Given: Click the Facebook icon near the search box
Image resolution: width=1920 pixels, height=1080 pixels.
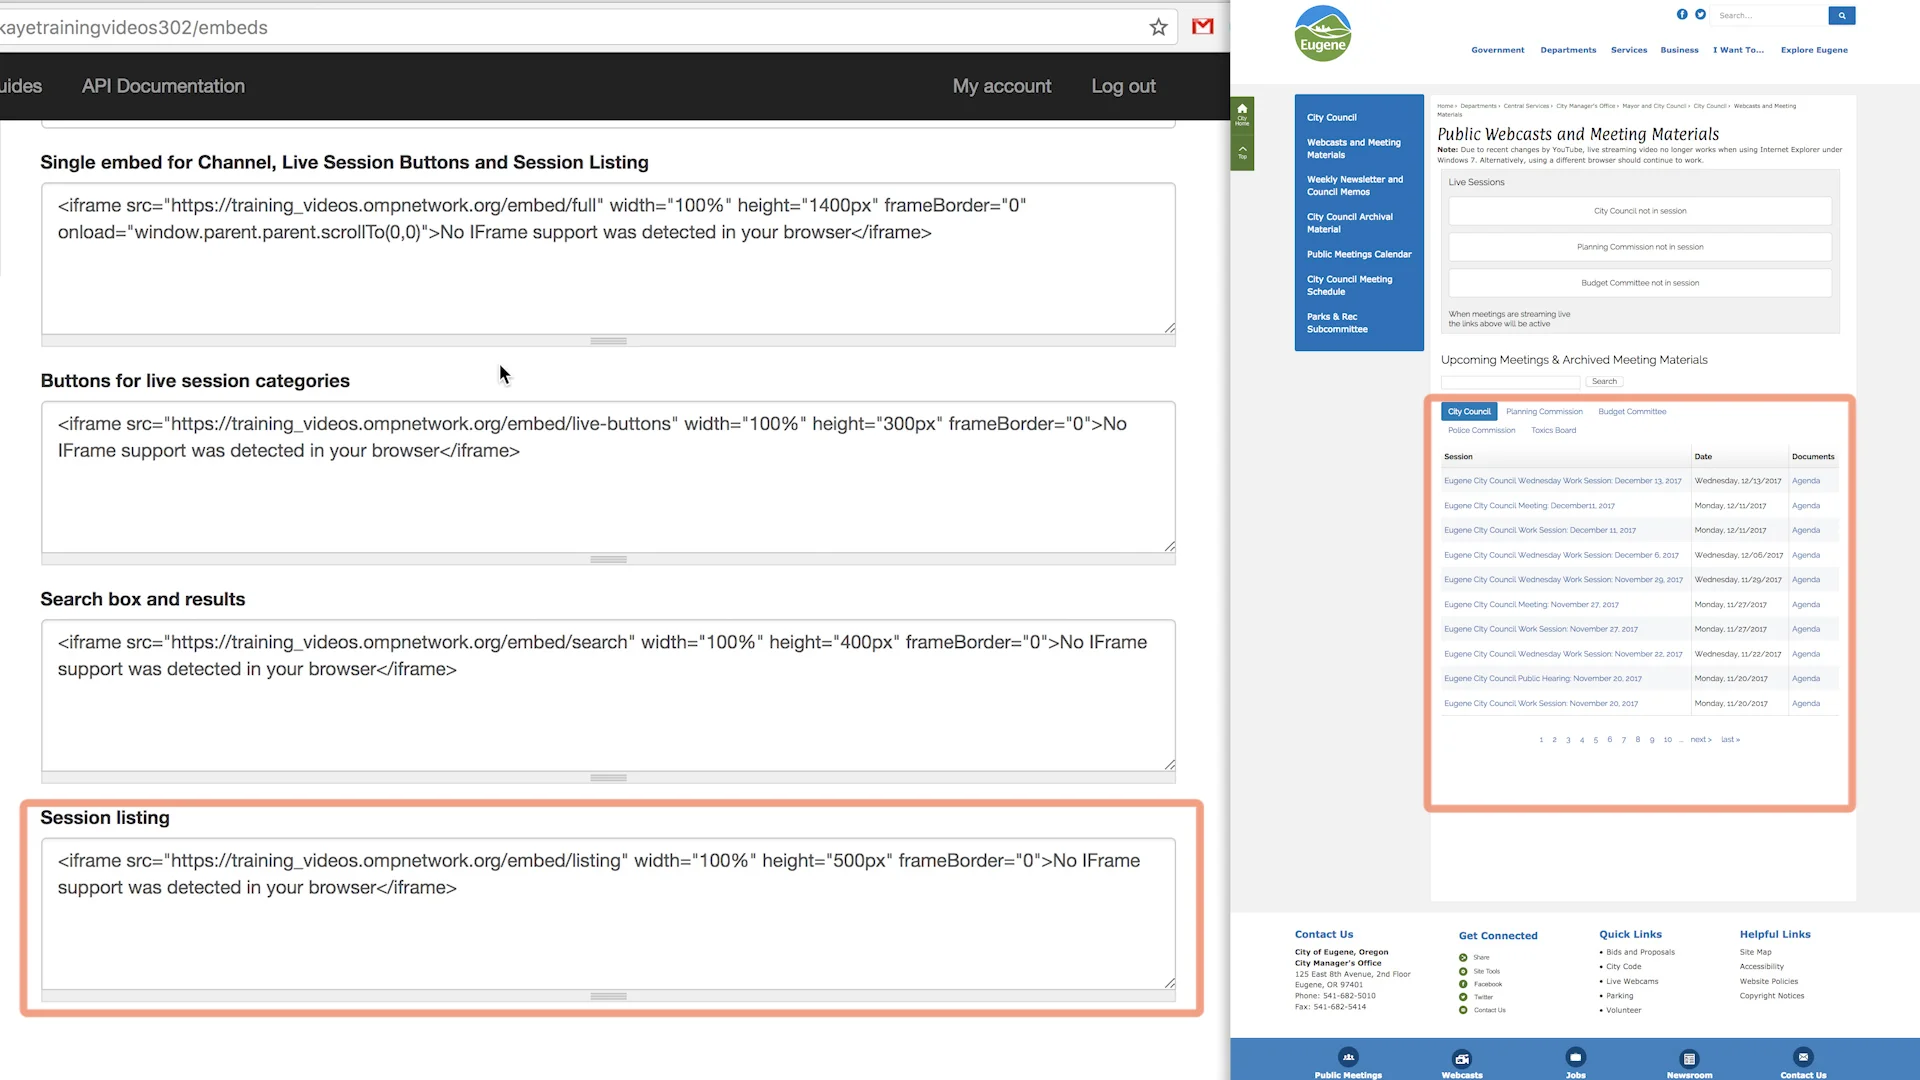Looking at the screenshot, I should coord(1682,15).
